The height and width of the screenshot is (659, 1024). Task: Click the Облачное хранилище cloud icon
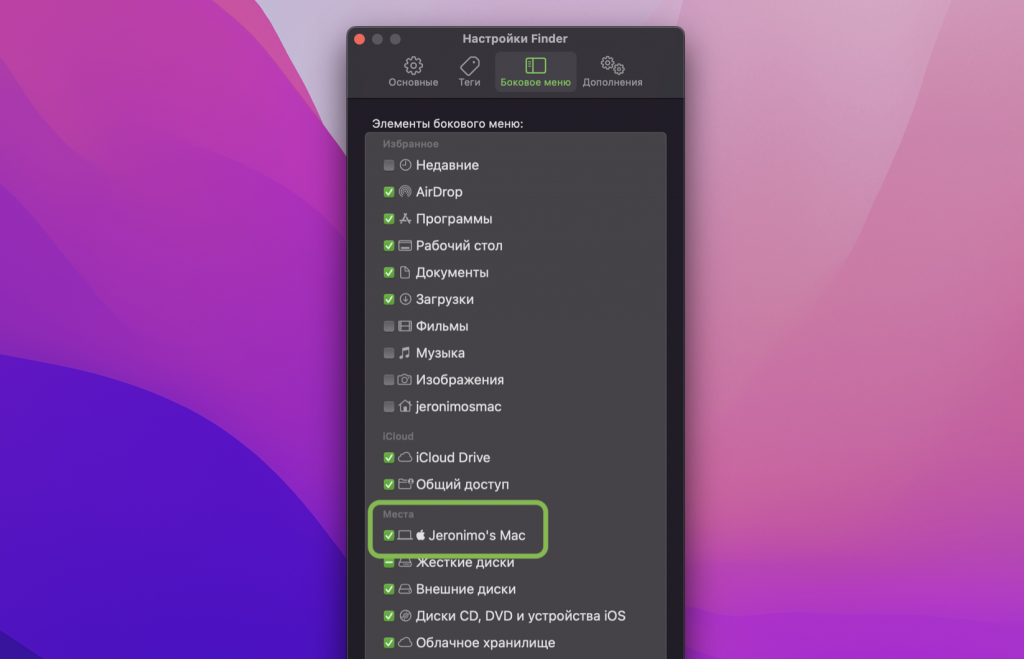pos(405,643)
